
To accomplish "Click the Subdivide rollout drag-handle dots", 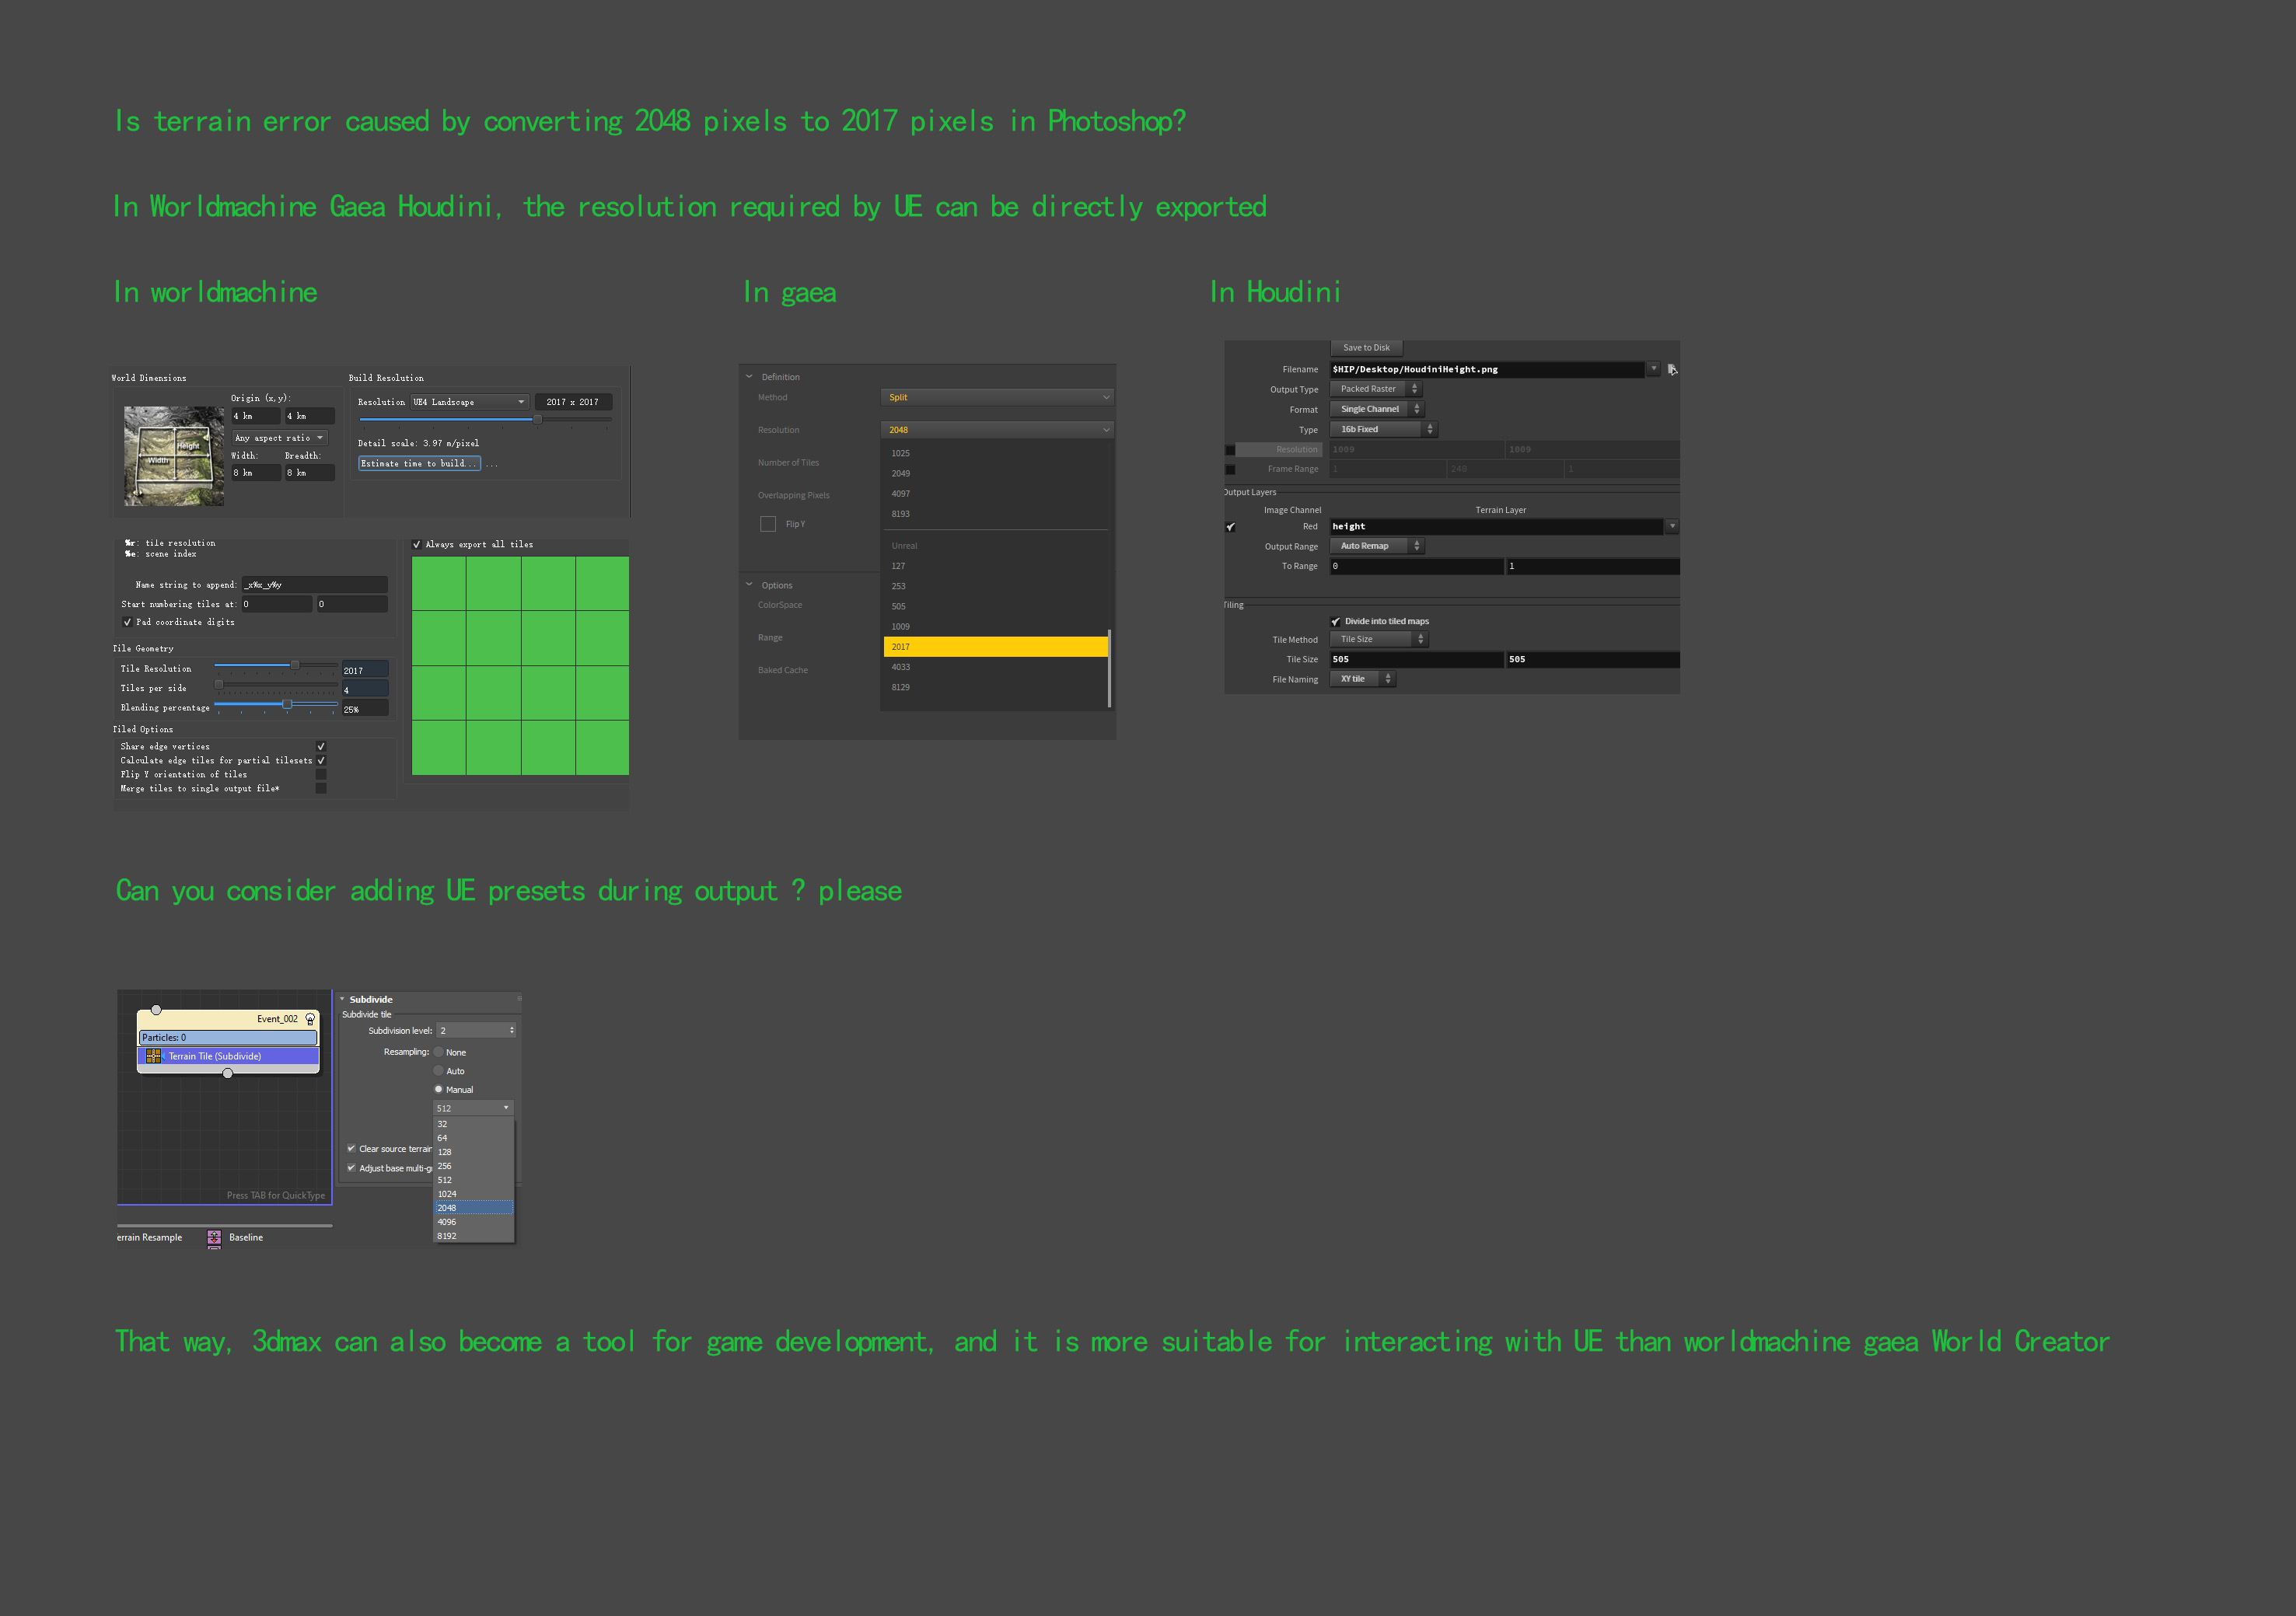I will click(519, 998).
